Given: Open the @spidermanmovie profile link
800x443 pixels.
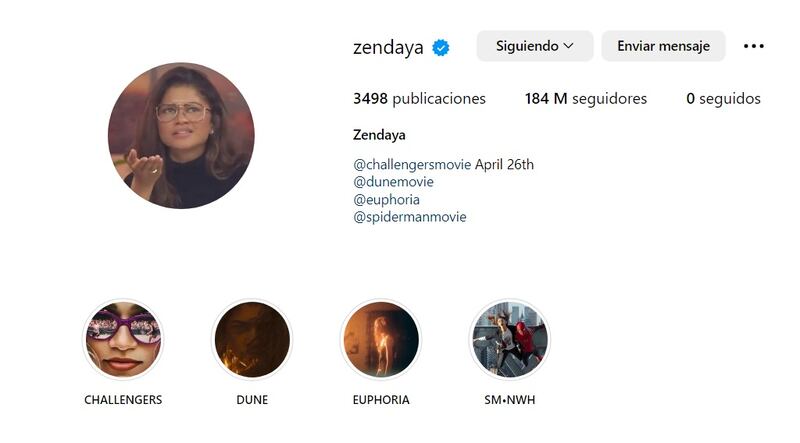Looking at the screenshot, I should point(410,217).
